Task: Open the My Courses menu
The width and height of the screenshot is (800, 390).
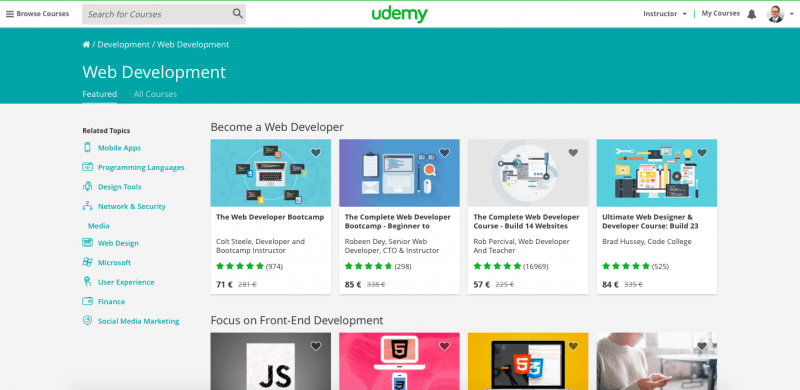Action: pyautogui.click(x=720, y=14)
